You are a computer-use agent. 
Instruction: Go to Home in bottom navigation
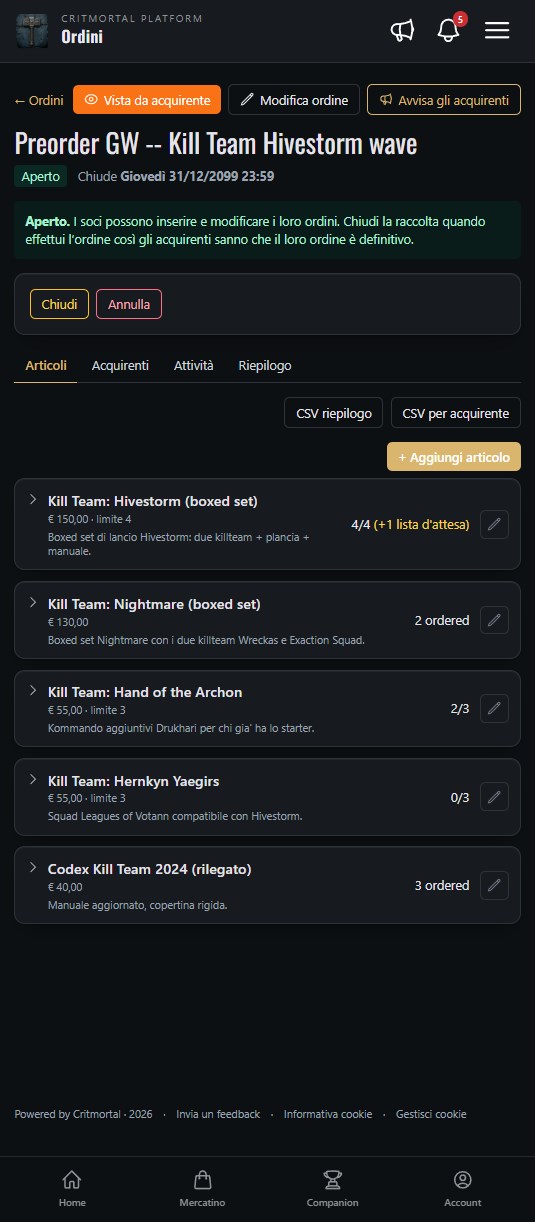pyautogui.click(x=71, y=1188)
